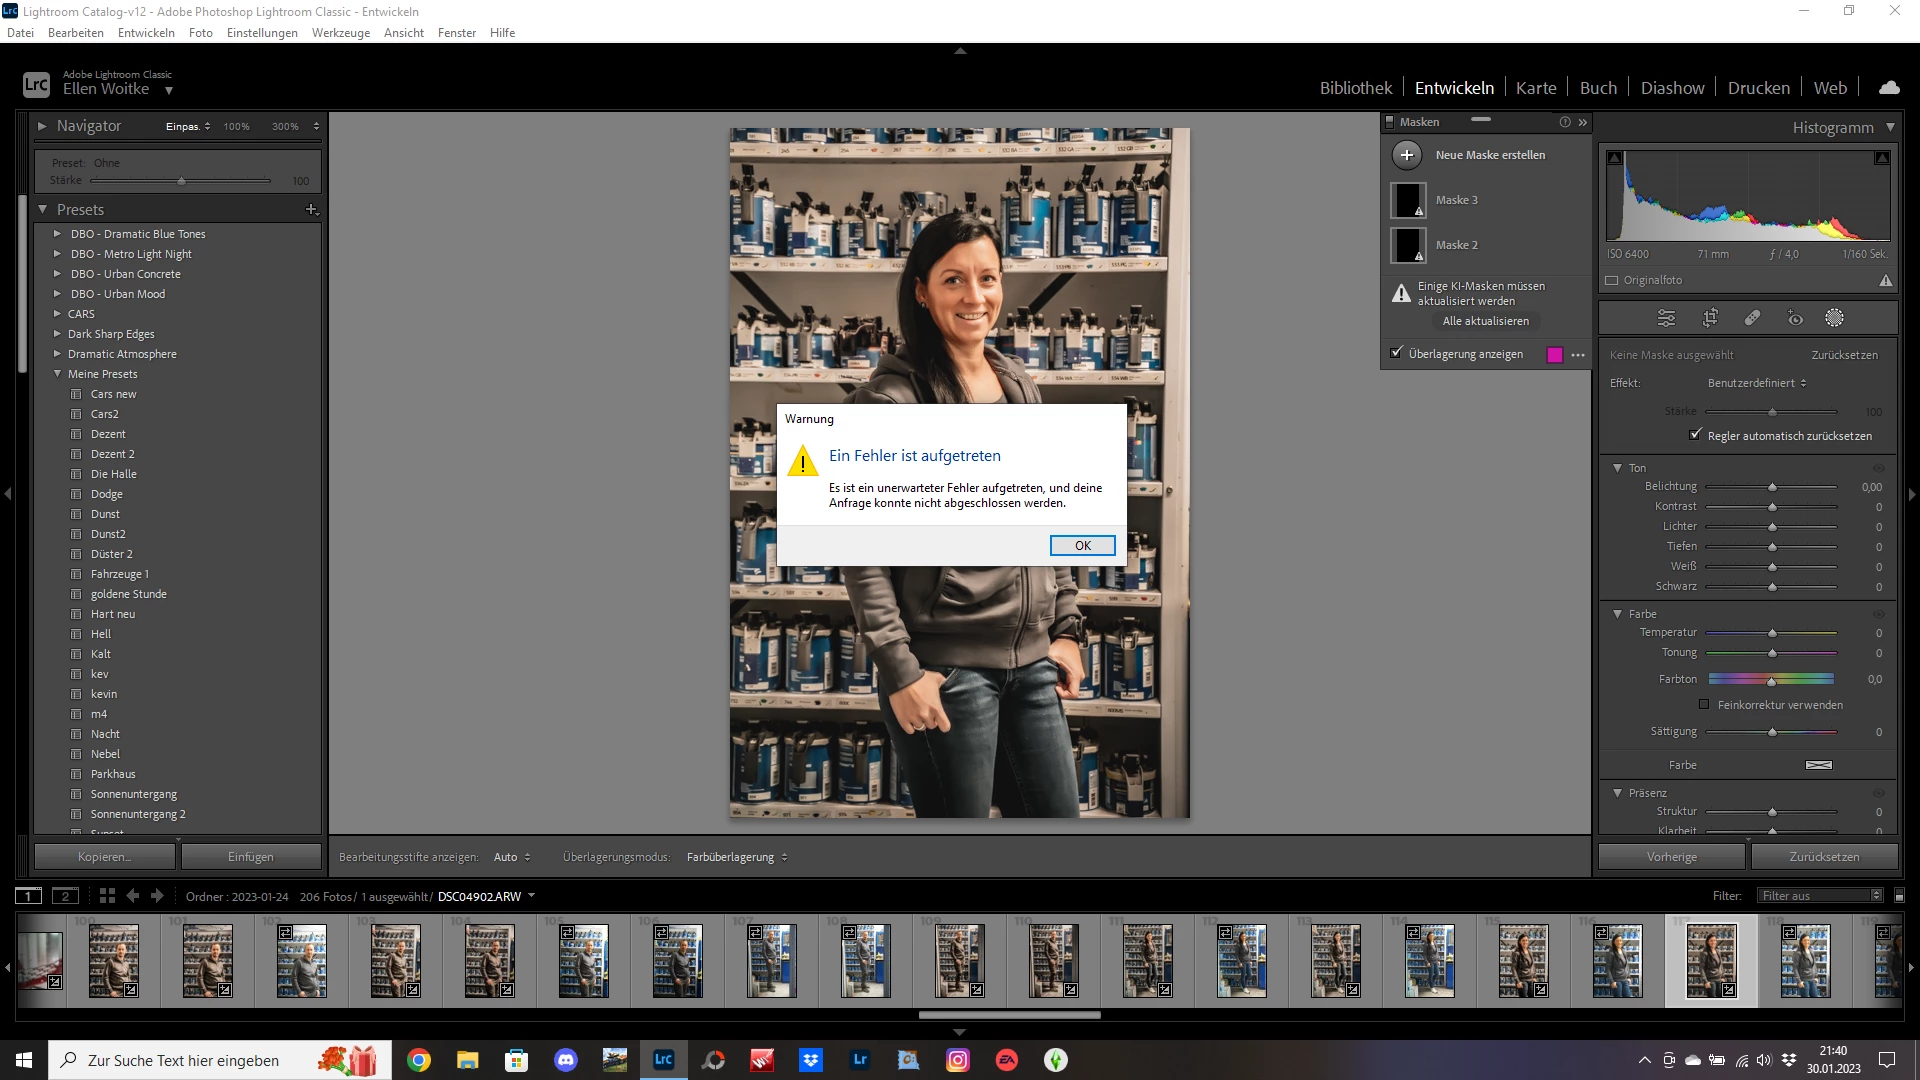Click Alle aktualisieren button

pyautogui.click(x=1485, y=321)
